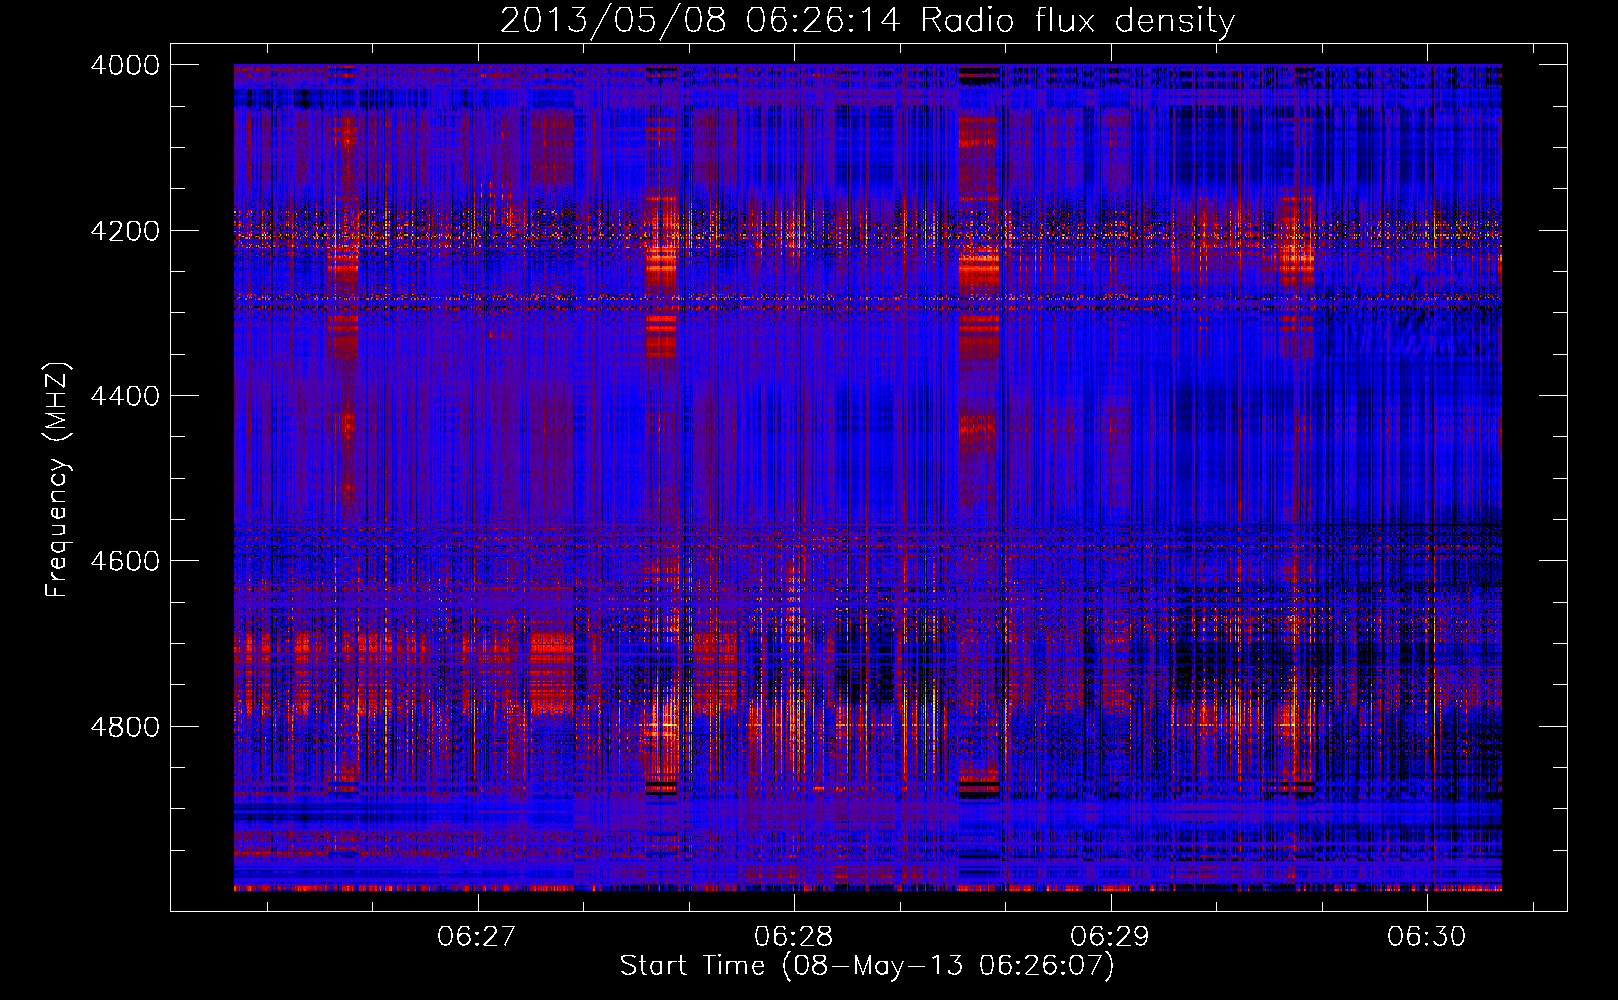This screenshot has width=1618, height=1000.
Task: Click the 4600 frequency tick label
Action: click(125, 561)
